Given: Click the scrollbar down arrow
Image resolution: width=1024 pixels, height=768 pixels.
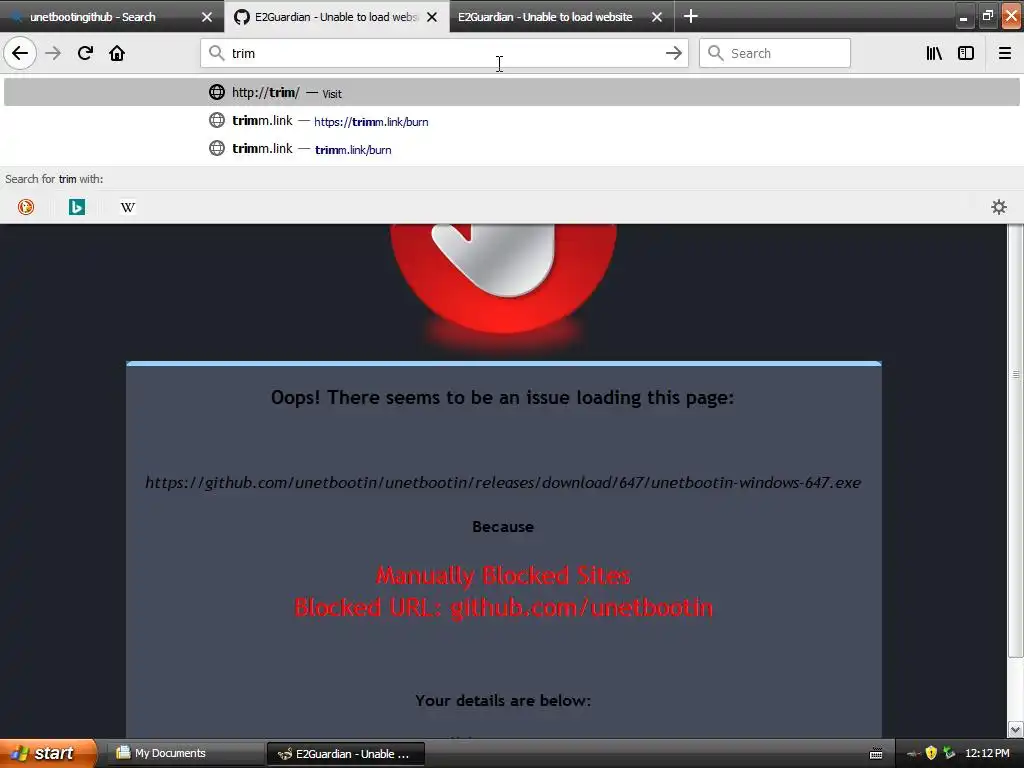Looking at the screenshot, I should pos(1015,729).
